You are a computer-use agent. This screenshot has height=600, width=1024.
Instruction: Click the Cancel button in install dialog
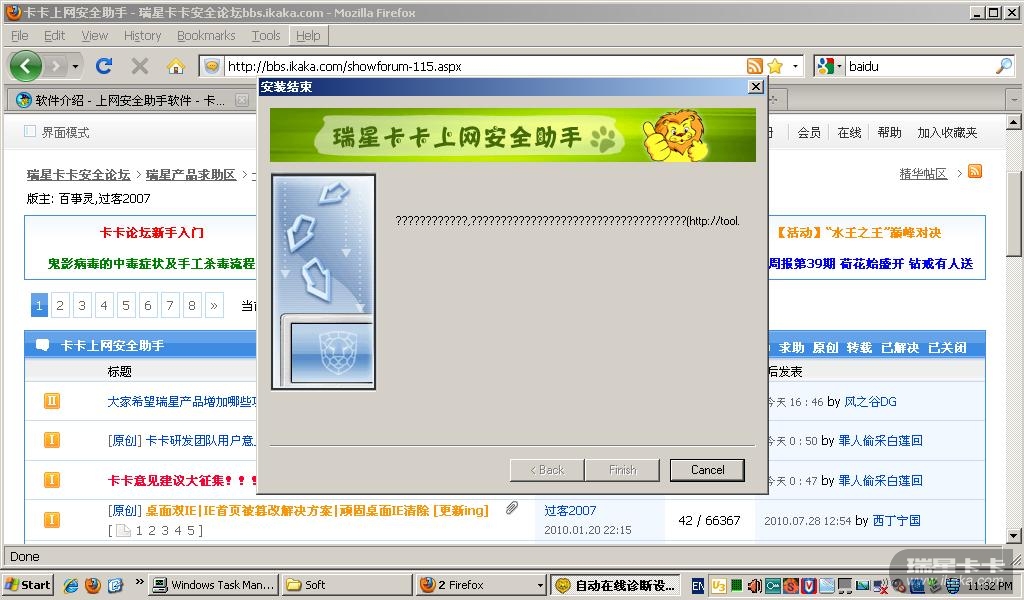point(707,470)
